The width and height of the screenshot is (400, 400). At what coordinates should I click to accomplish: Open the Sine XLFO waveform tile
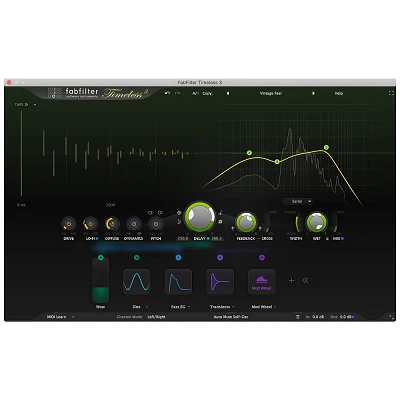(x=136, y=282)
